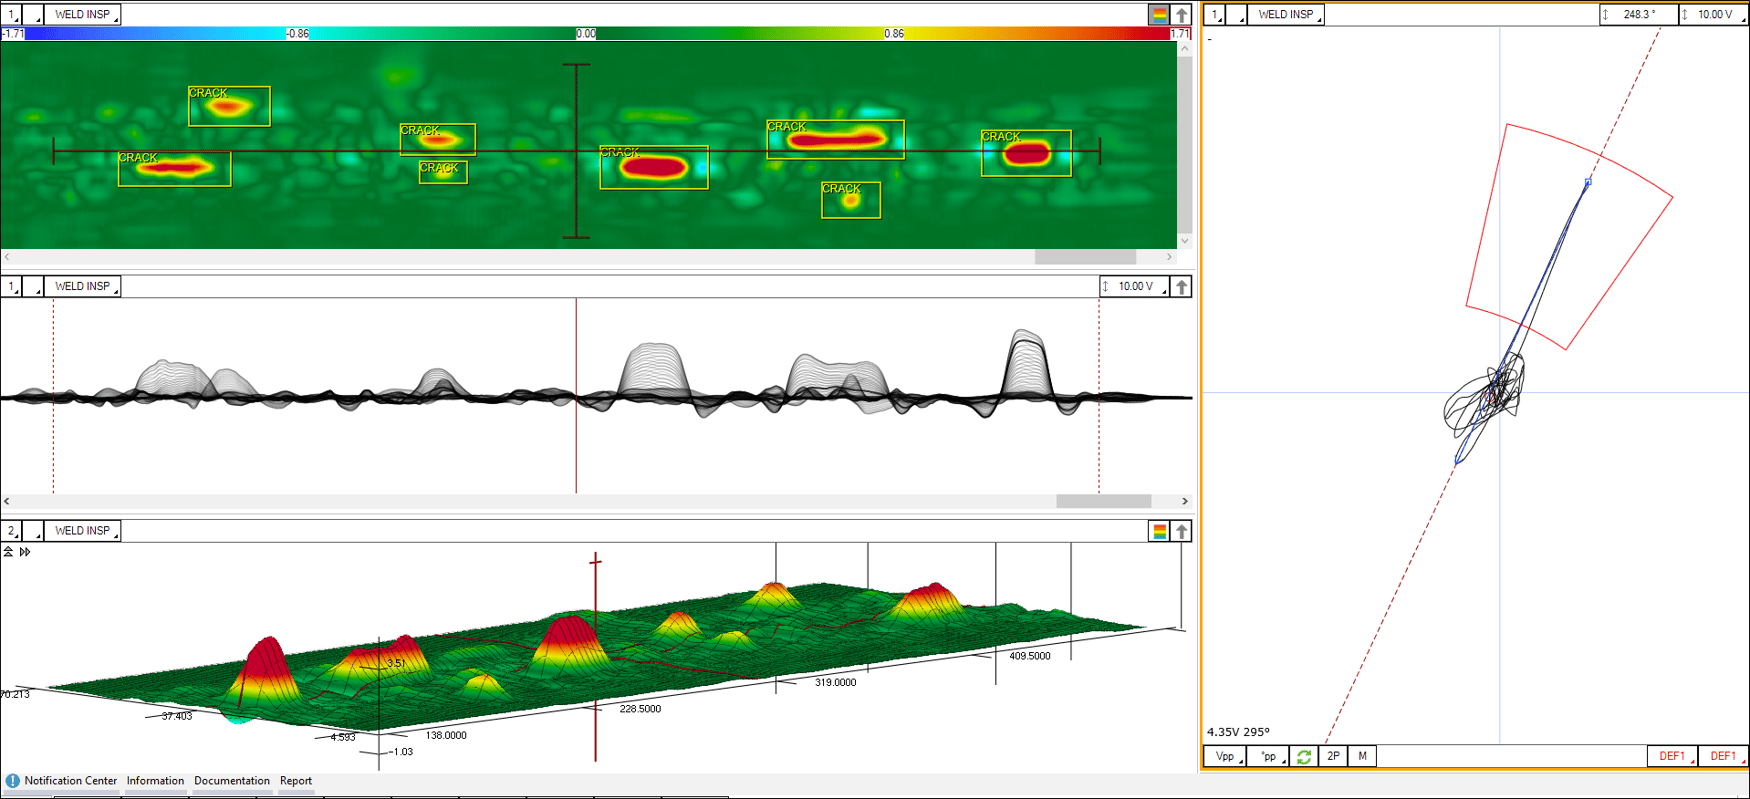Open the Vpp measurement dropdown
1750x799 pixels.
pyautogui.click(x=1225, y=757)
